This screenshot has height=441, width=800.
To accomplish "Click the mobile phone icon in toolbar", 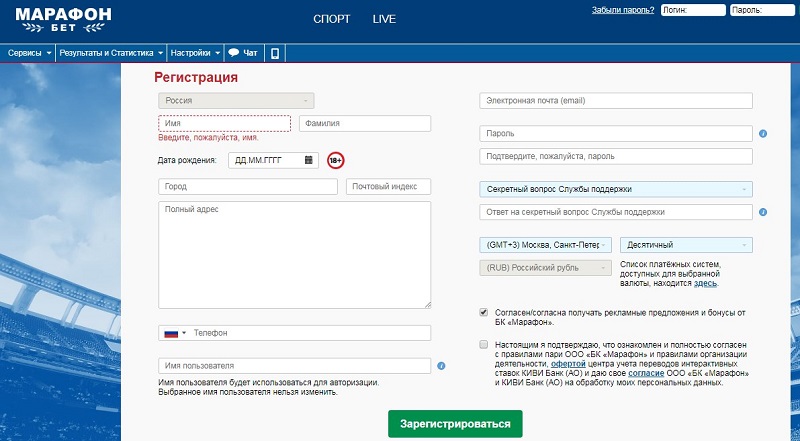I will point(274,52).
